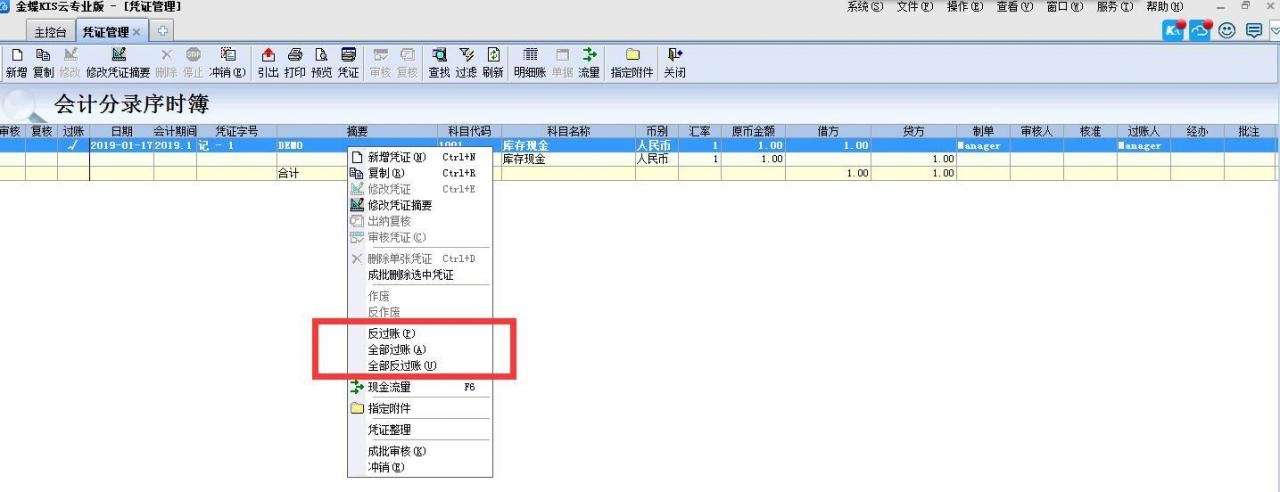
Task: Click the 过账人 column header
Action: pos(1143,131)
